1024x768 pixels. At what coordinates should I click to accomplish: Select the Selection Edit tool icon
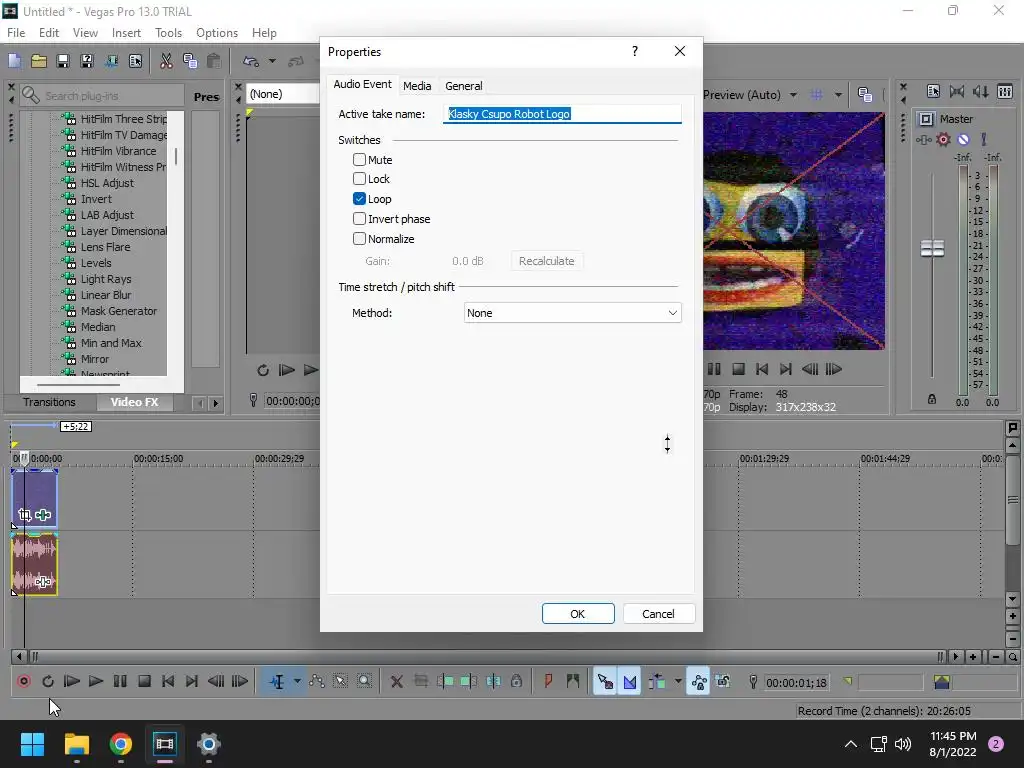[x=340, y=682]
